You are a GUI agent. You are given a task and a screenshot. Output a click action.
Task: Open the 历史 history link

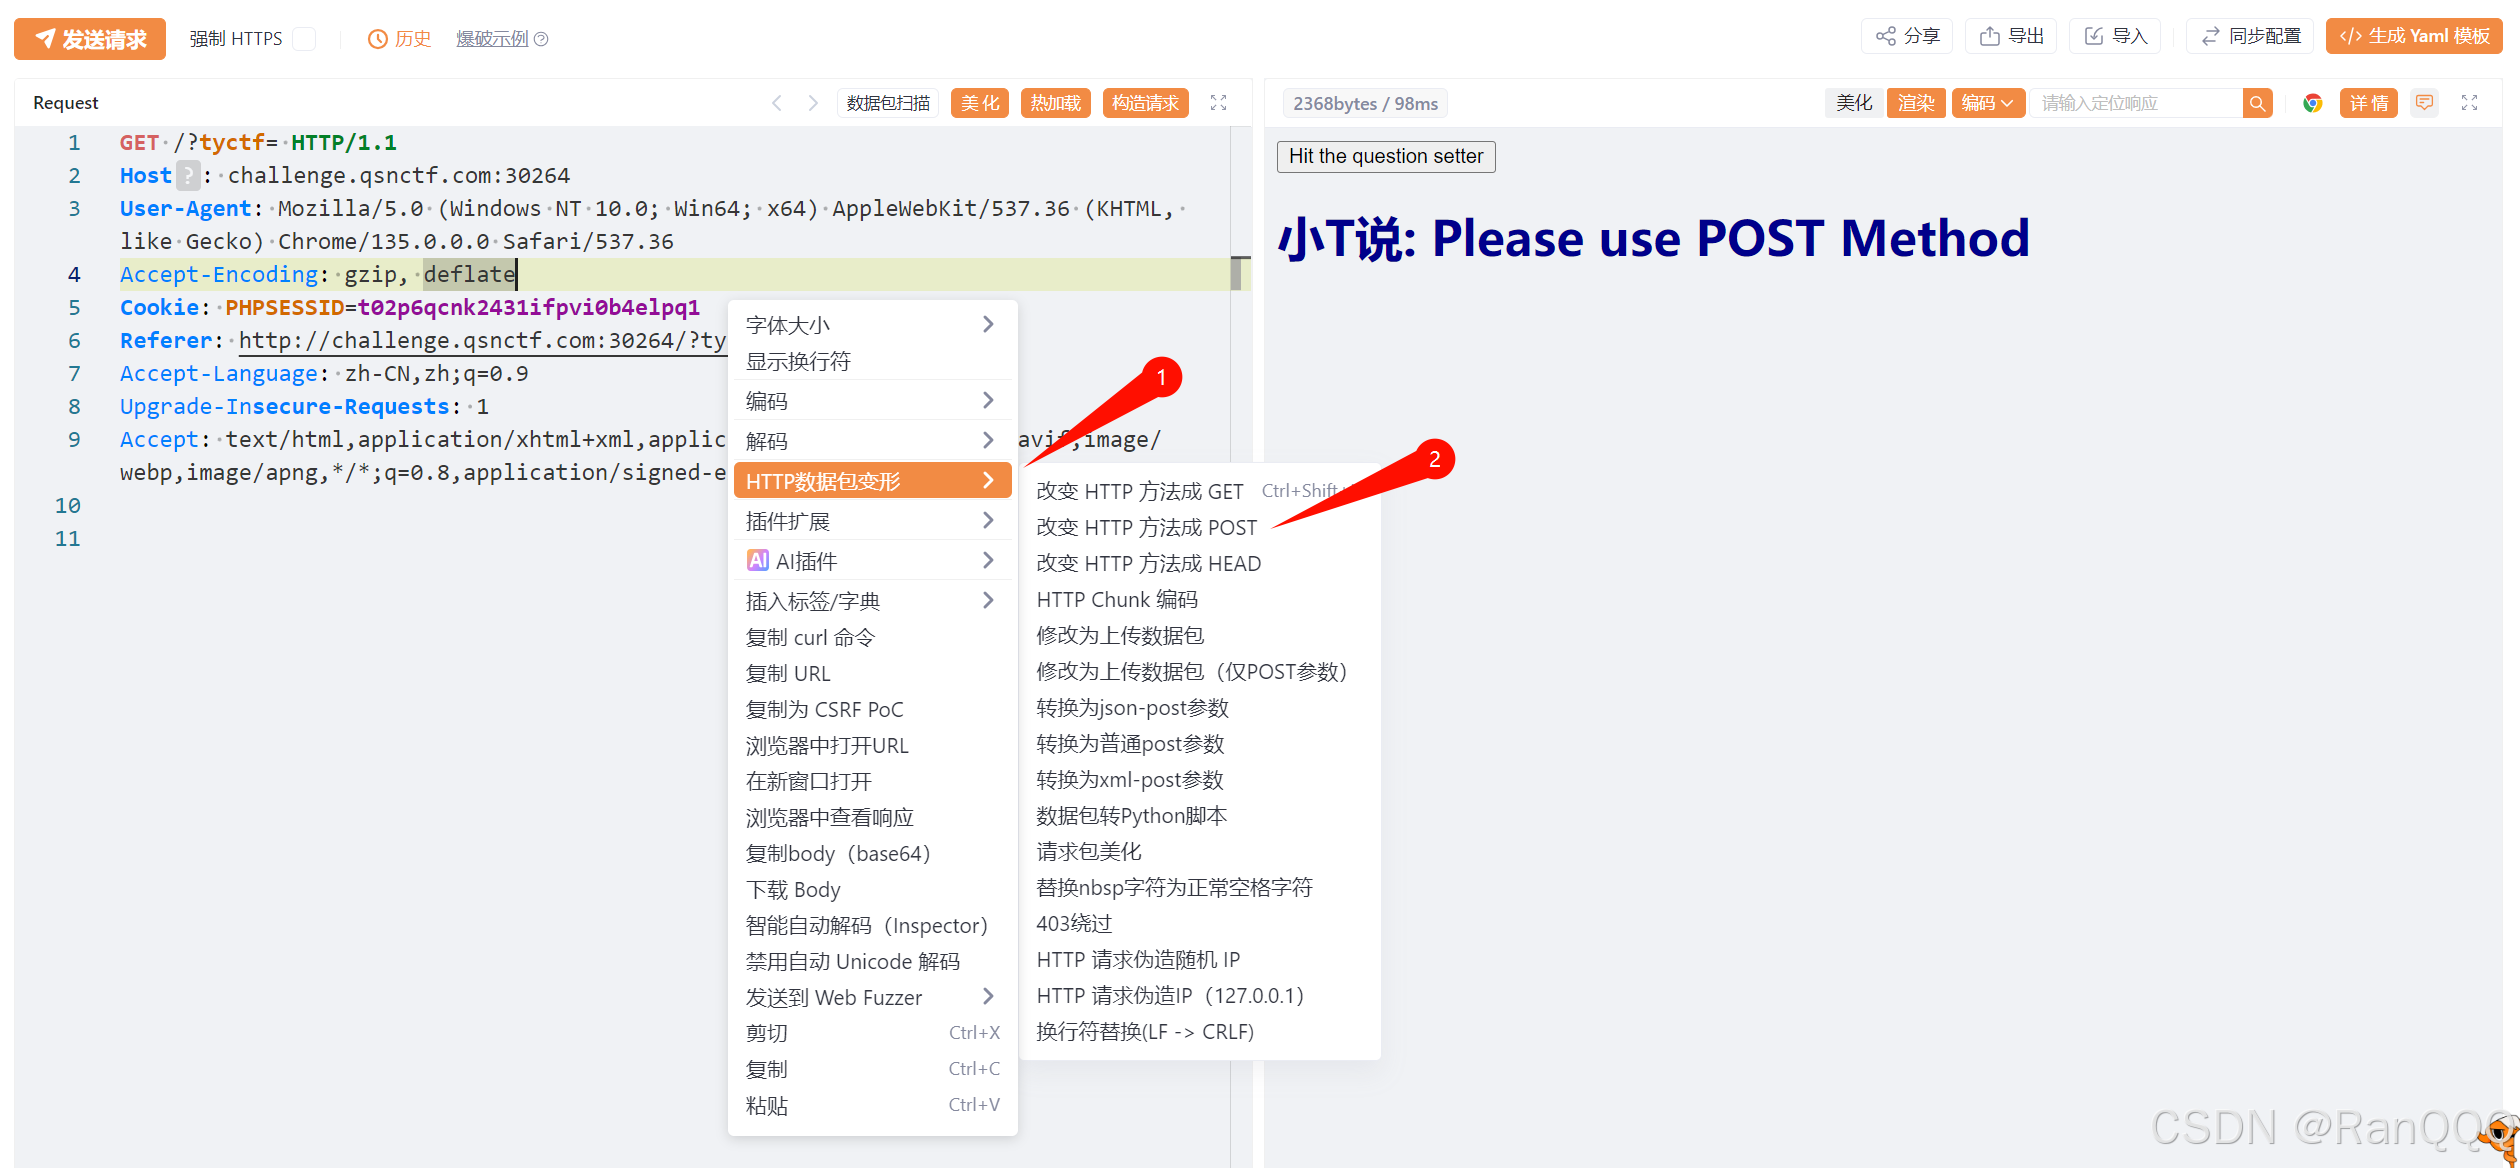coord(400,39)
